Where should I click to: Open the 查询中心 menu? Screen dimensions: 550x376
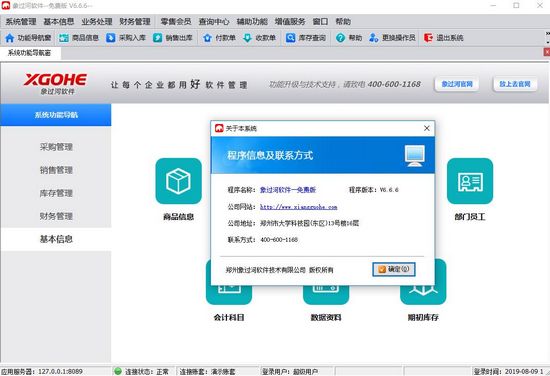(214, 22)
